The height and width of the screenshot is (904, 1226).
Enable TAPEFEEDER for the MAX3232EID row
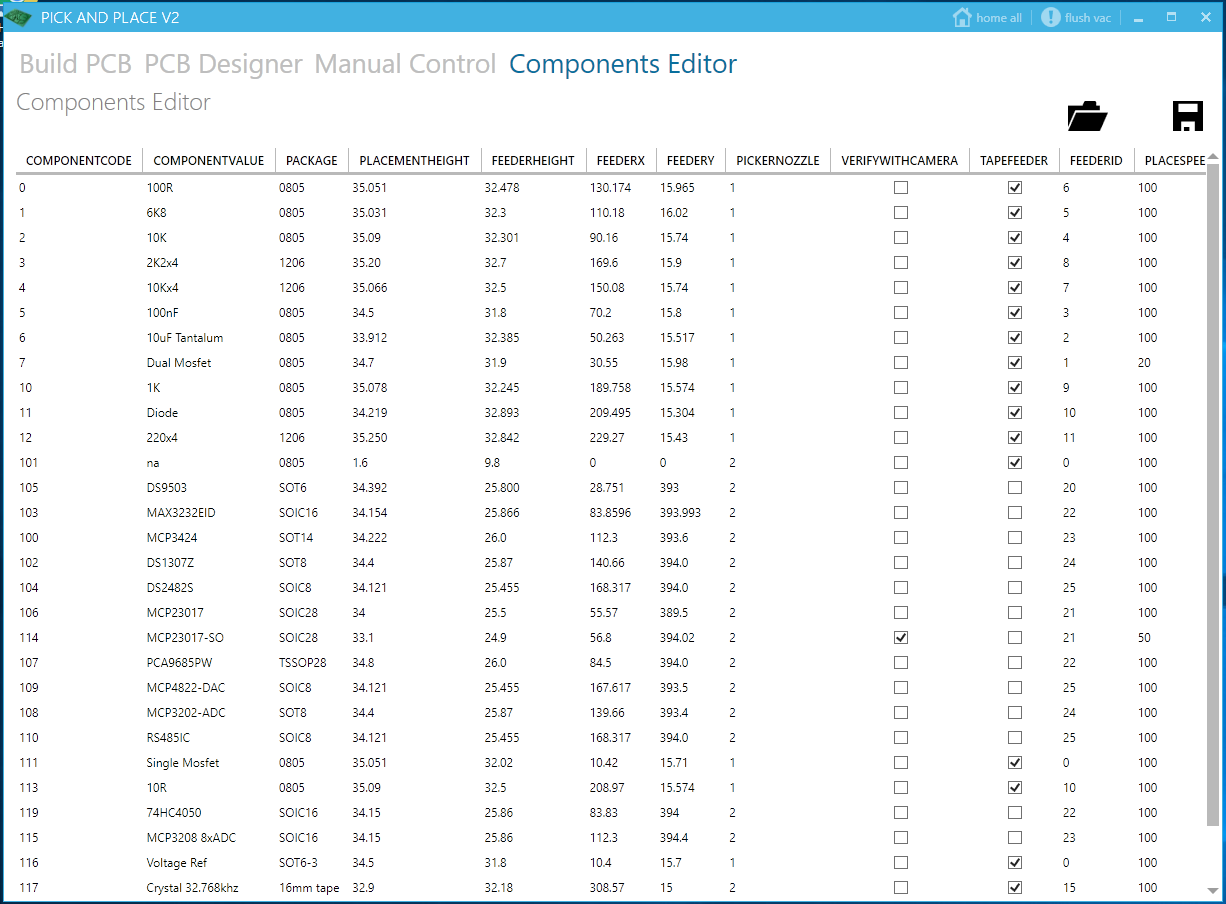(x=1015, y=512)
